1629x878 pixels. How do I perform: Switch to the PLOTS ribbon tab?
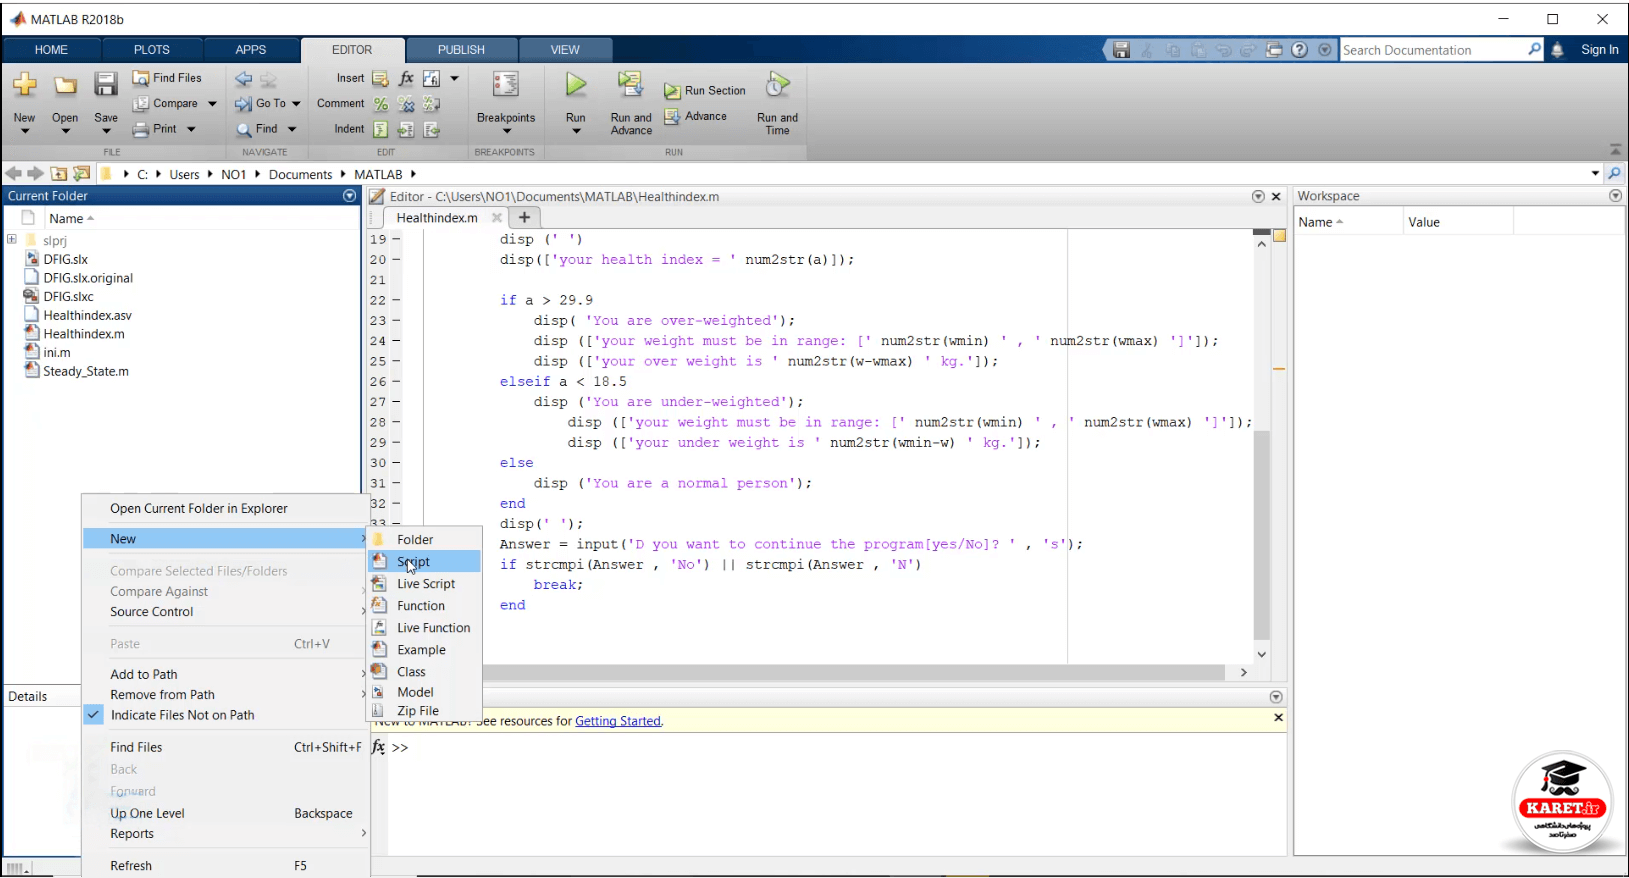pos(152,50)
